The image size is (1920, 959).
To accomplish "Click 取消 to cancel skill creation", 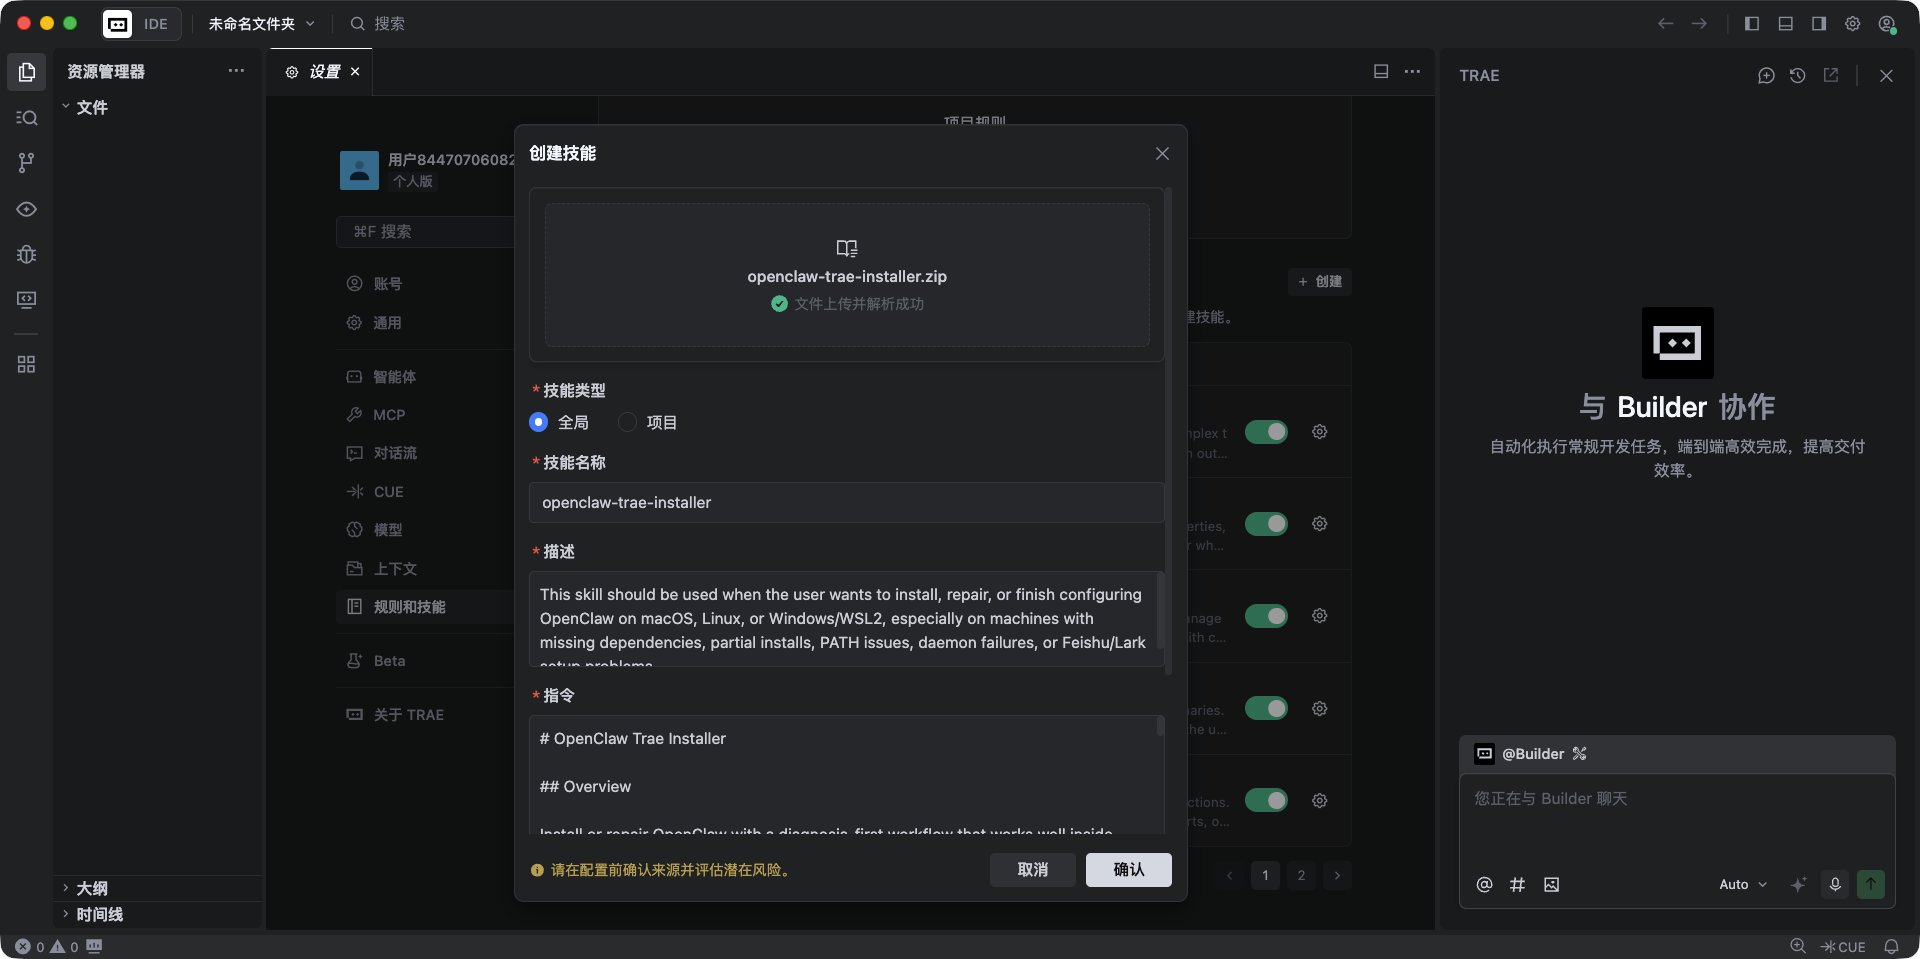I will (1033, 870).
